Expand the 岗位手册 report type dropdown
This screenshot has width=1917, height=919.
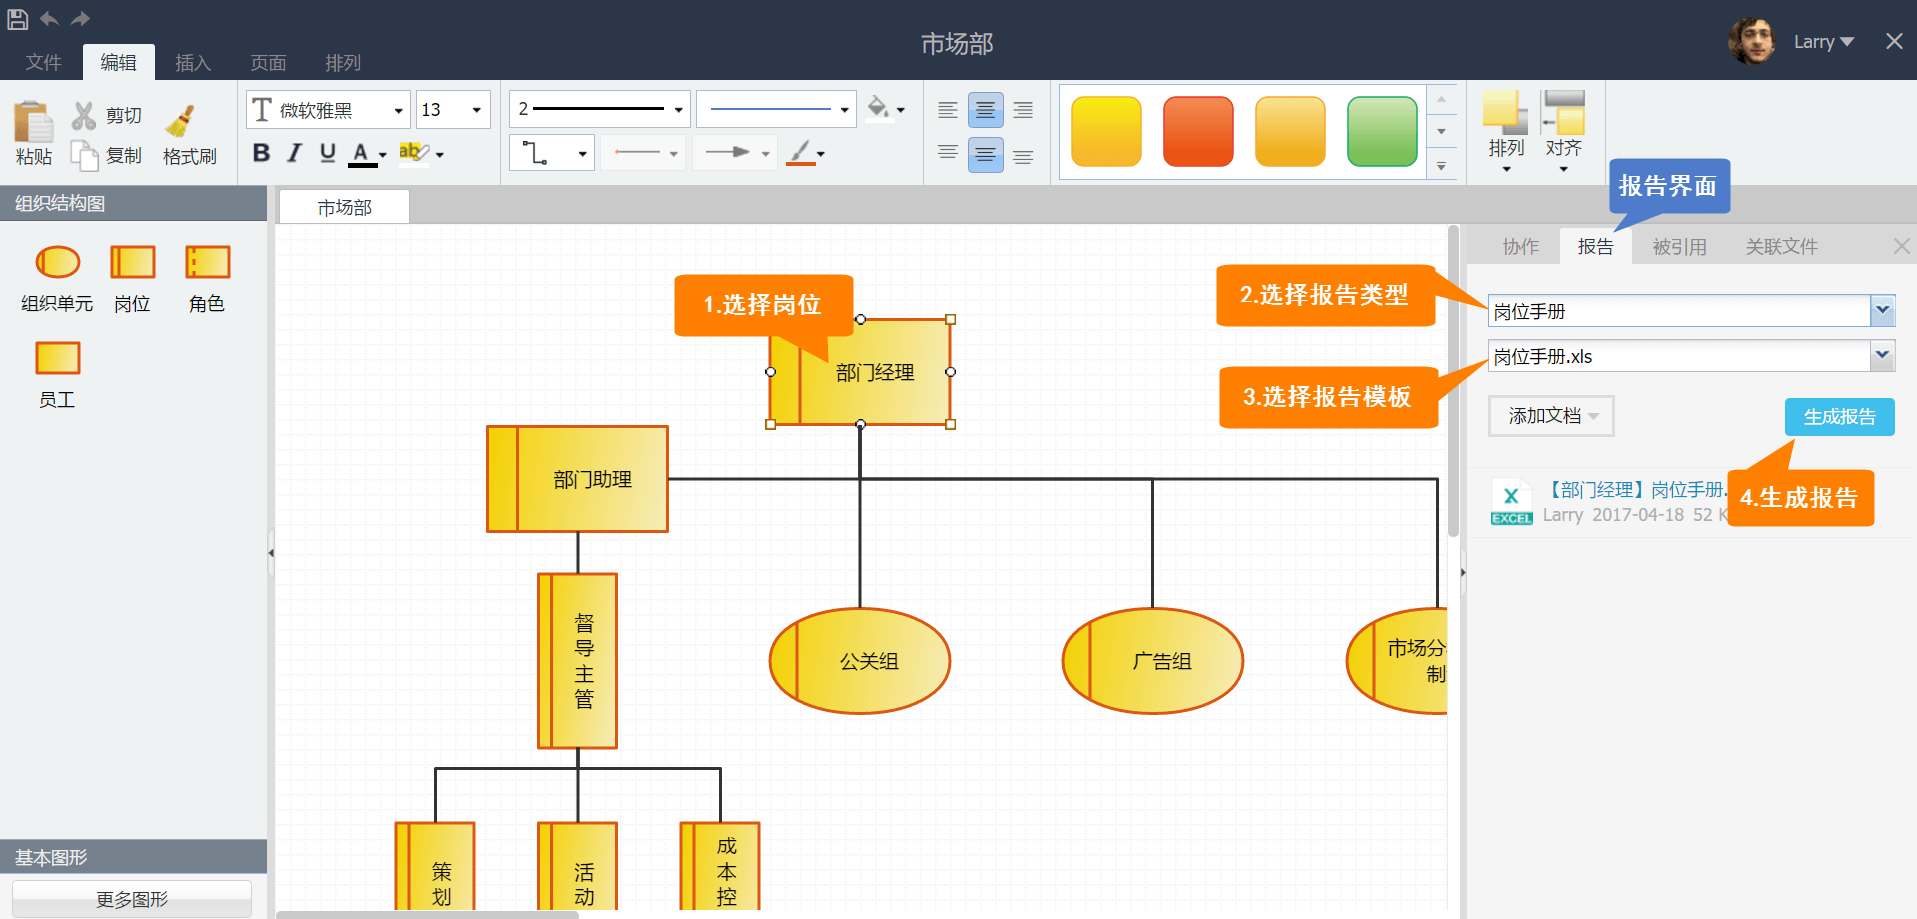tap(1882, 311)
